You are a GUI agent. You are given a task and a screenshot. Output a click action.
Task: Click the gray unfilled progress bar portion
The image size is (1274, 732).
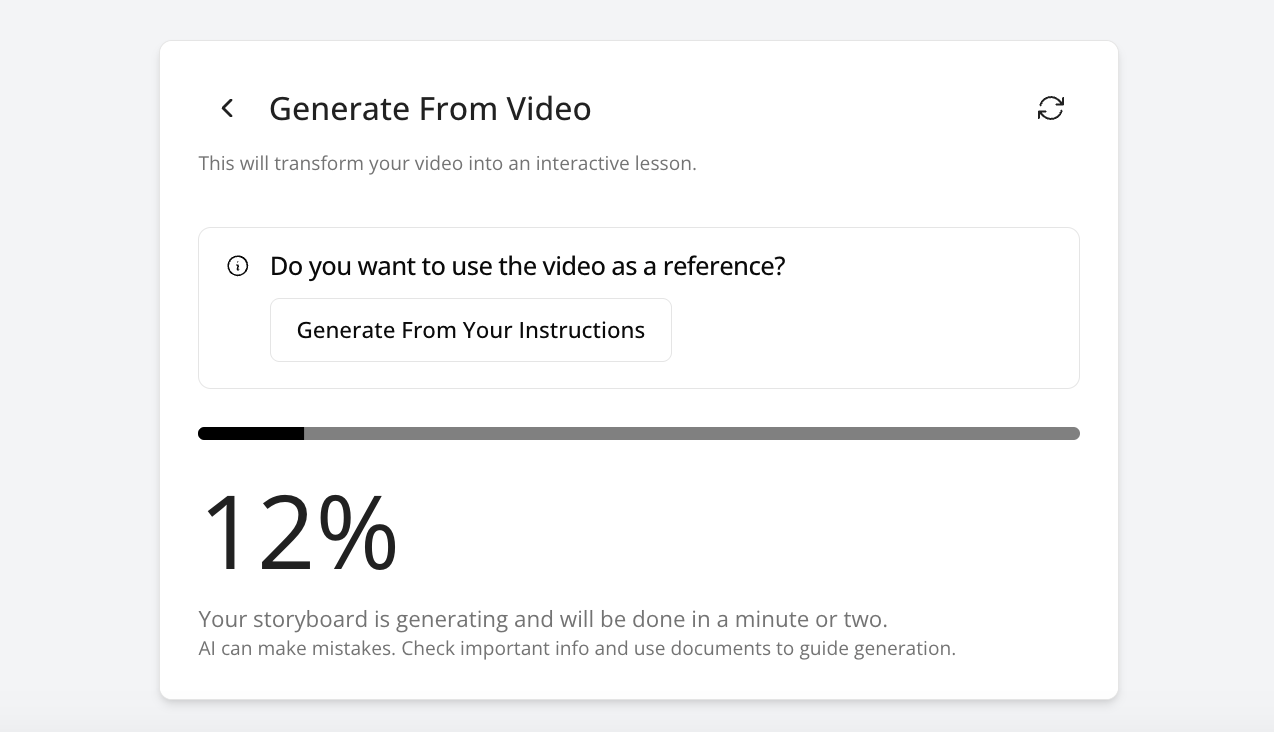(690, 433)
